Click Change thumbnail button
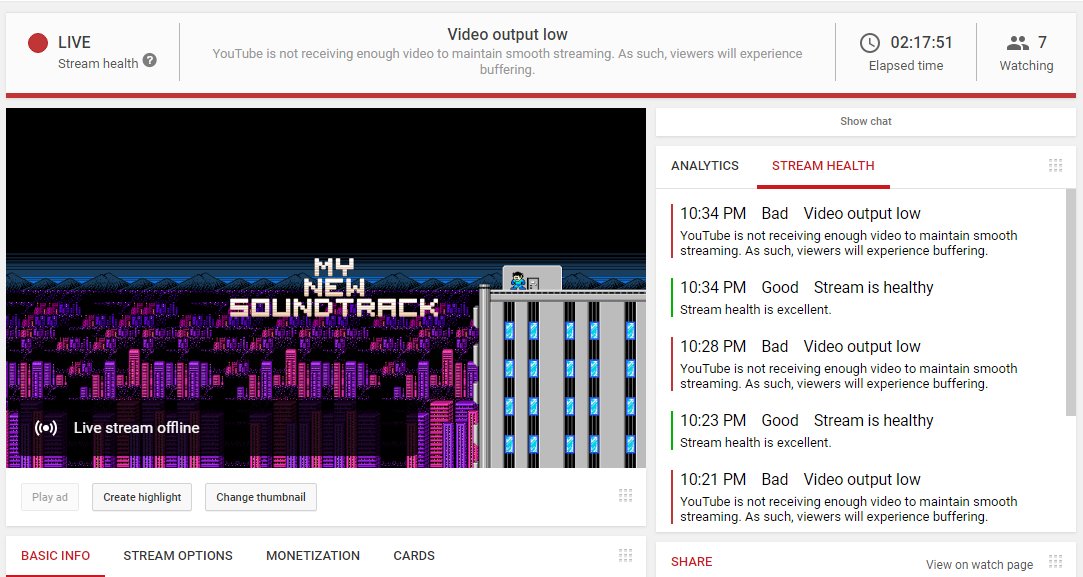This screenshot has width=1083, height=577. click(261, 497)
